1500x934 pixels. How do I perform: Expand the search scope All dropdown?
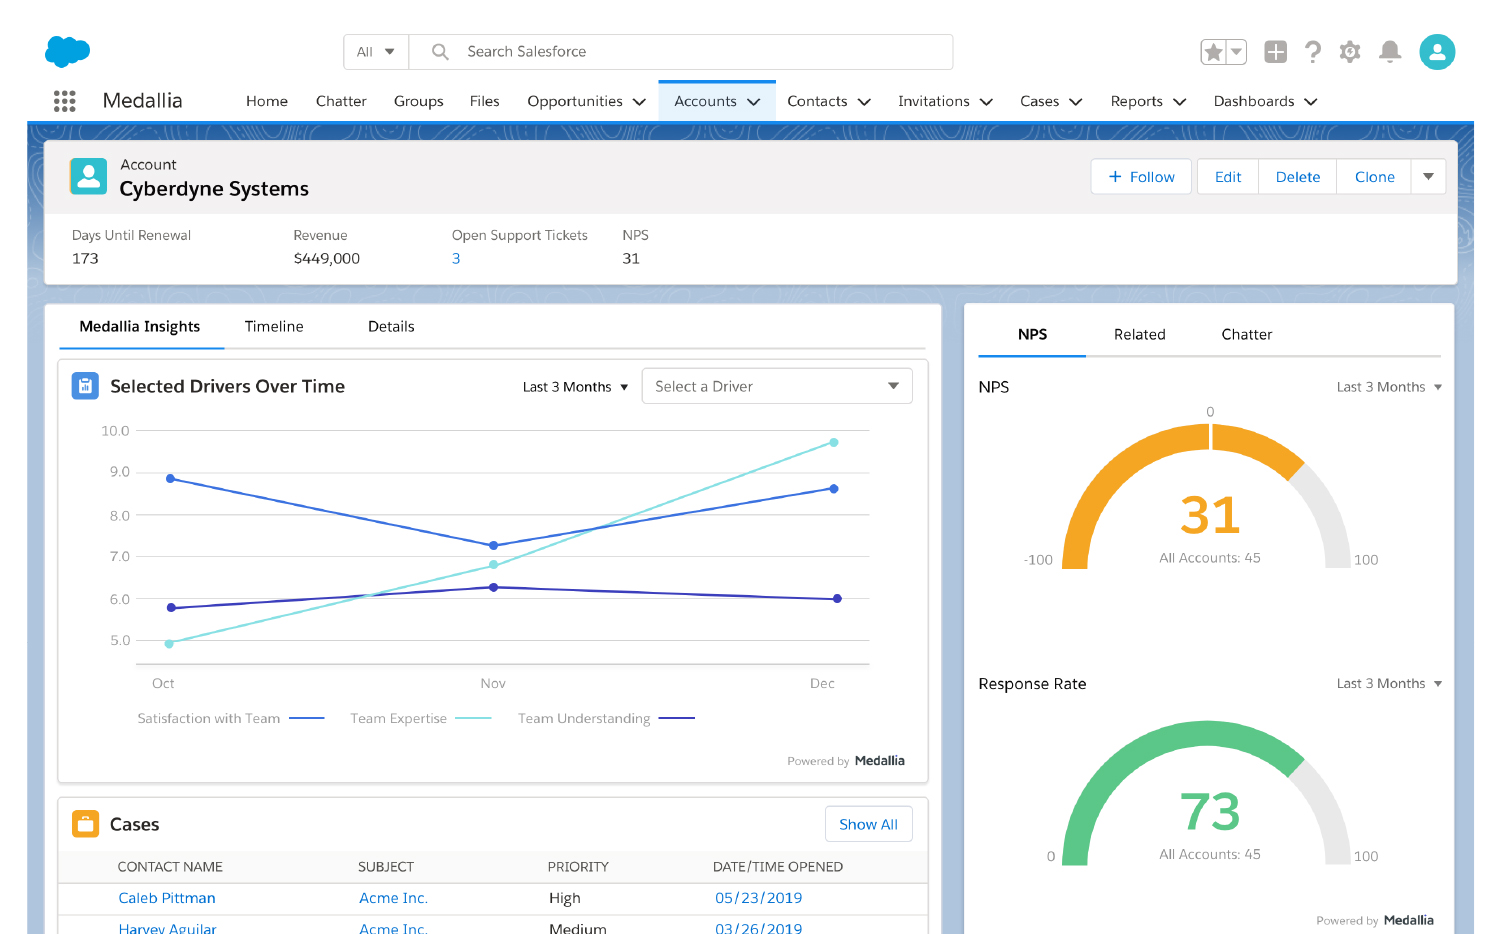click(376, 51)
